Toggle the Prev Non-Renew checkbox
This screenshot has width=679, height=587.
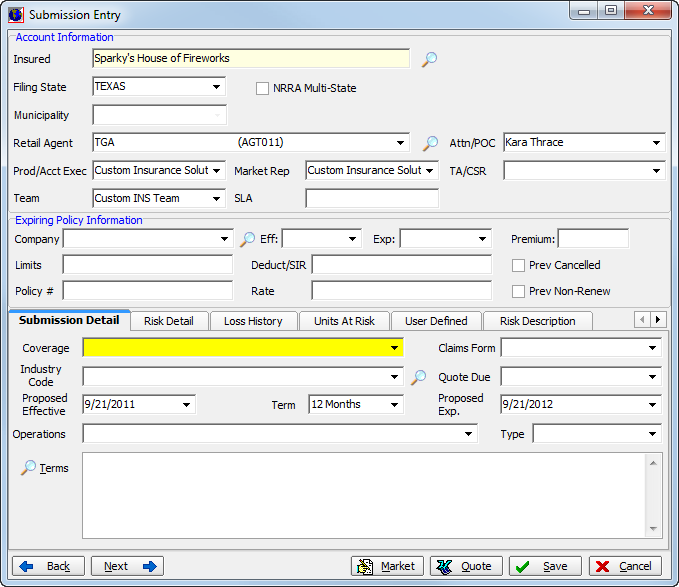(x=518, y=291)
